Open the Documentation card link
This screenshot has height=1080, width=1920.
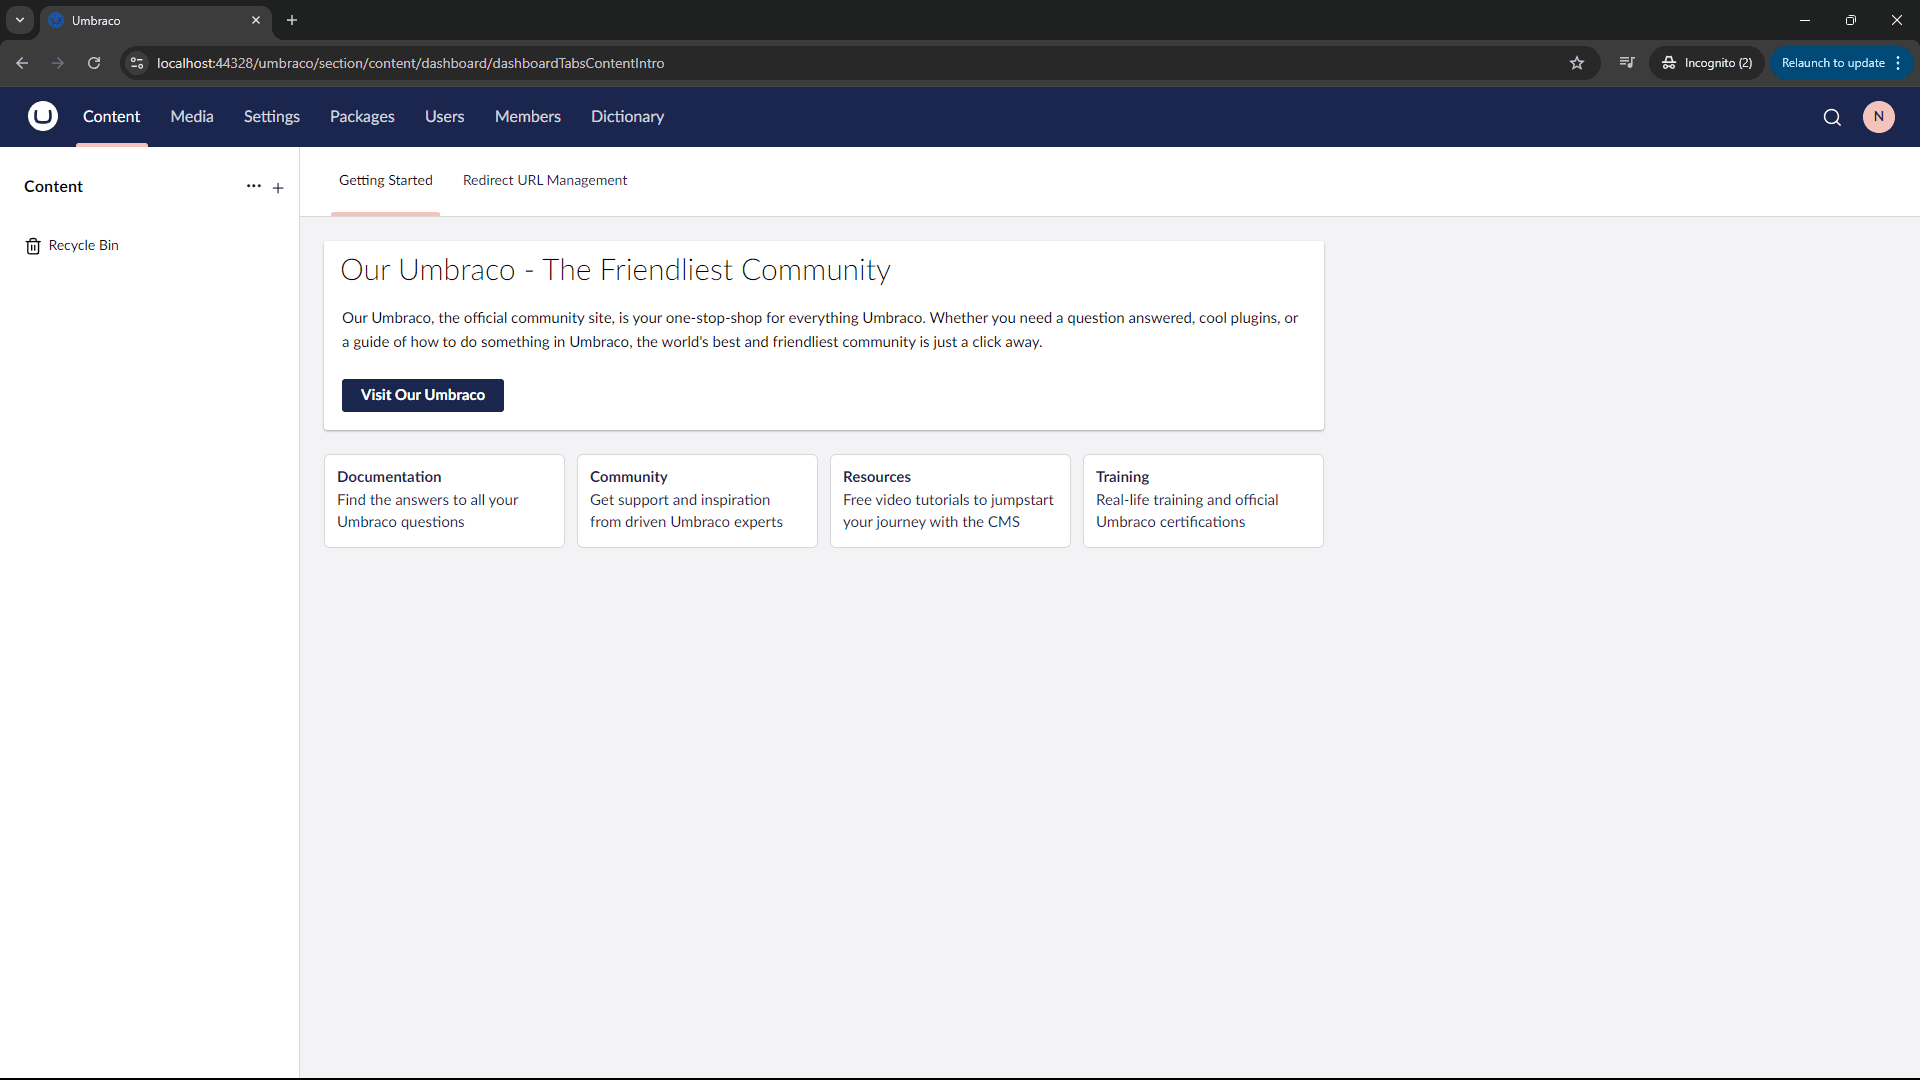(x=444, y=500)
